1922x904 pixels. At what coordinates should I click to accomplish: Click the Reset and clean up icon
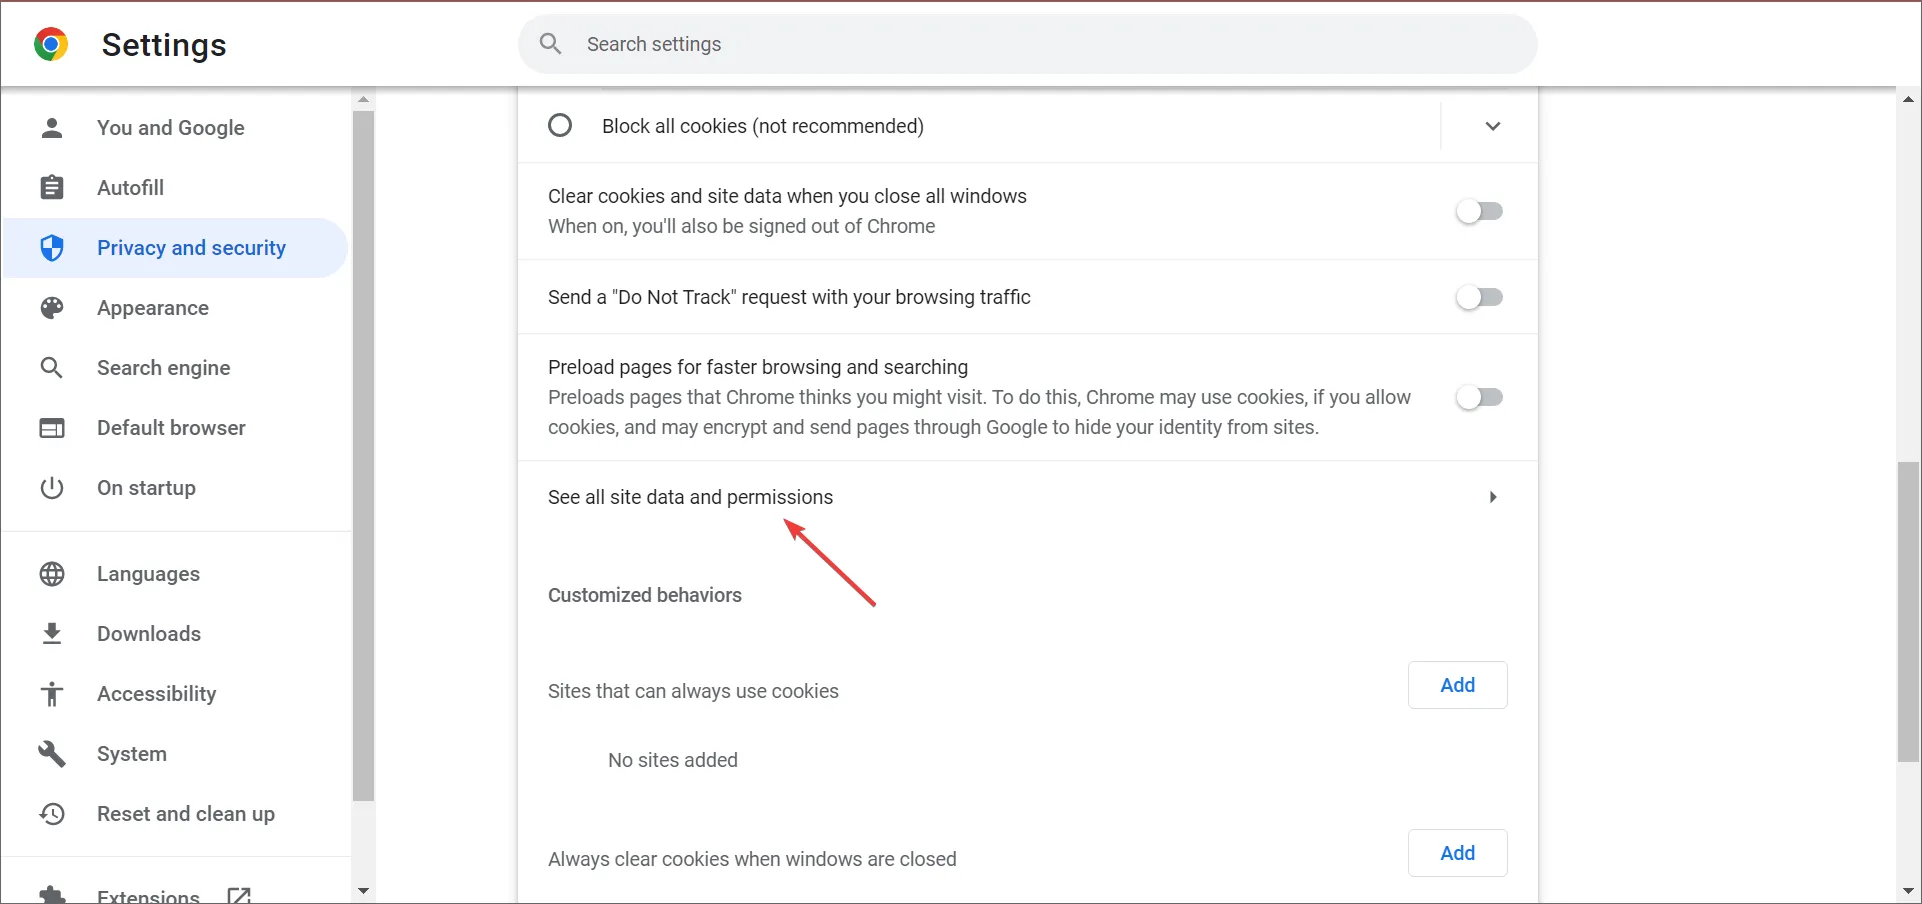(52, 814)
